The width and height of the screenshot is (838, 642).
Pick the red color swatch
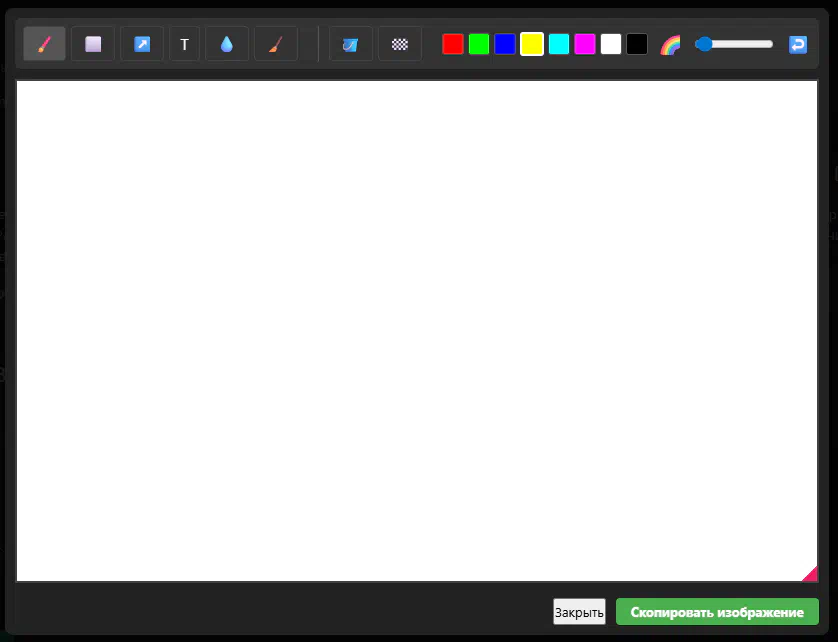(x=453, y=44)
